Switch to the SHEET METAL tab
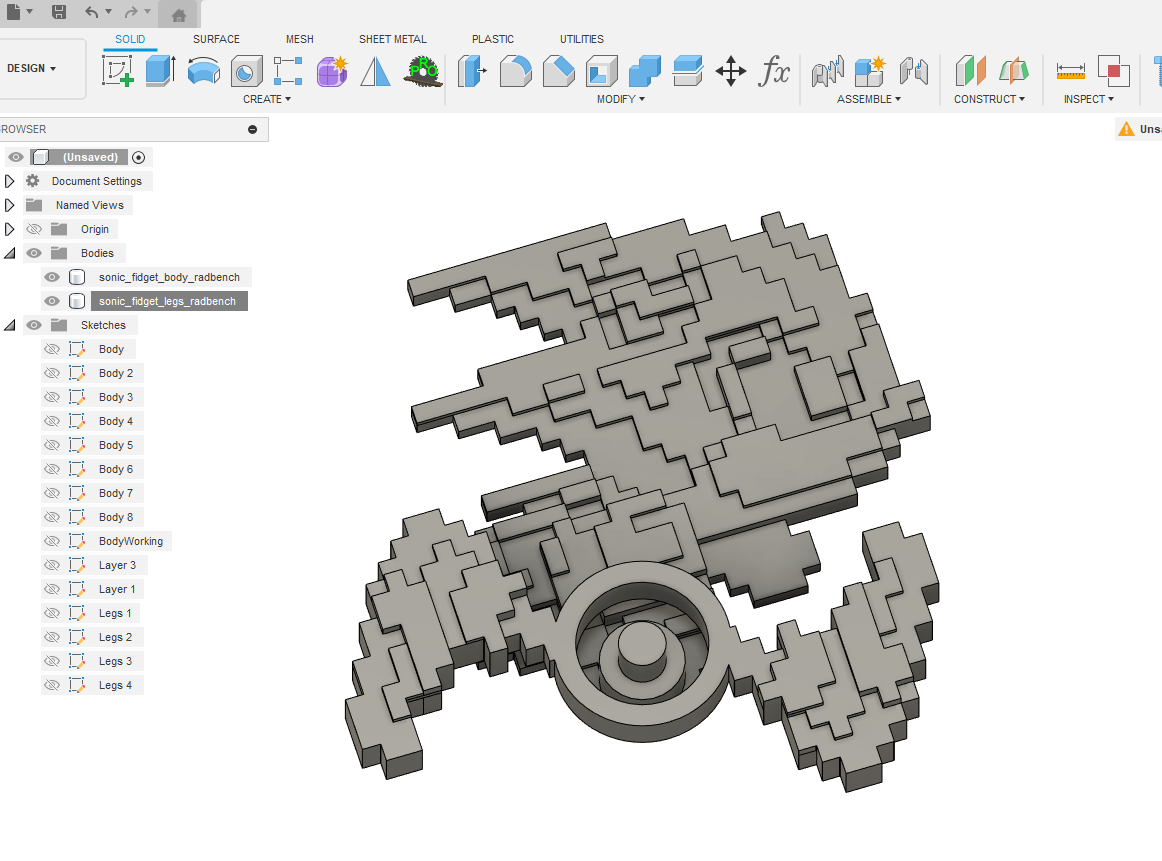 point(392,39)
